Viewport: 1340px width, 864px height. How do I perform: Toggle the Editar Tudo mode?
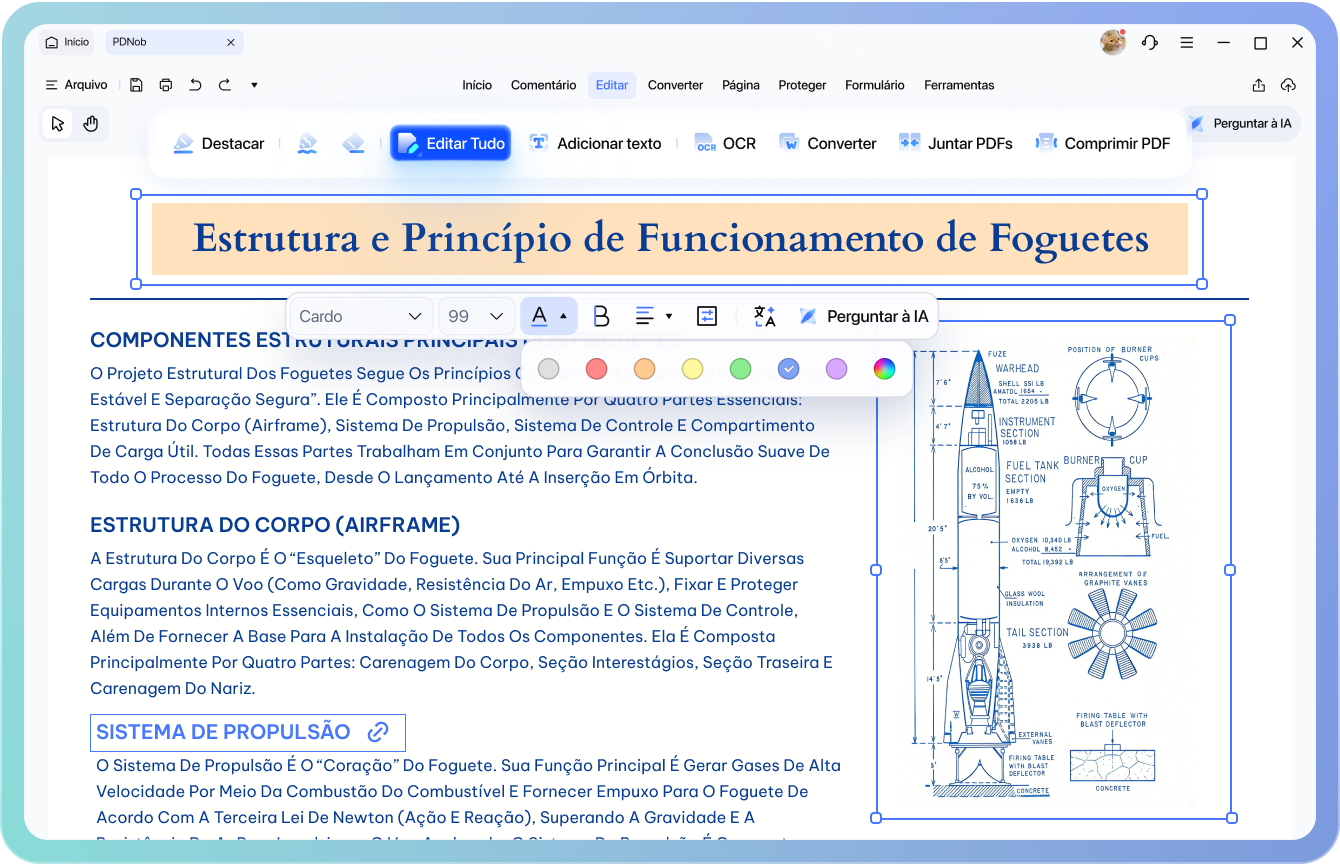tap(451, 143)
